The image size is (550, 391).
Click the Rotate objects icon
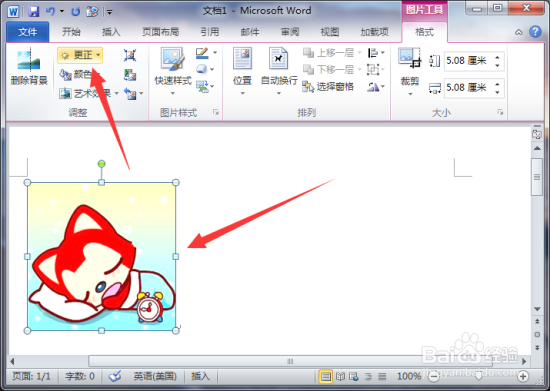point(373,86)
